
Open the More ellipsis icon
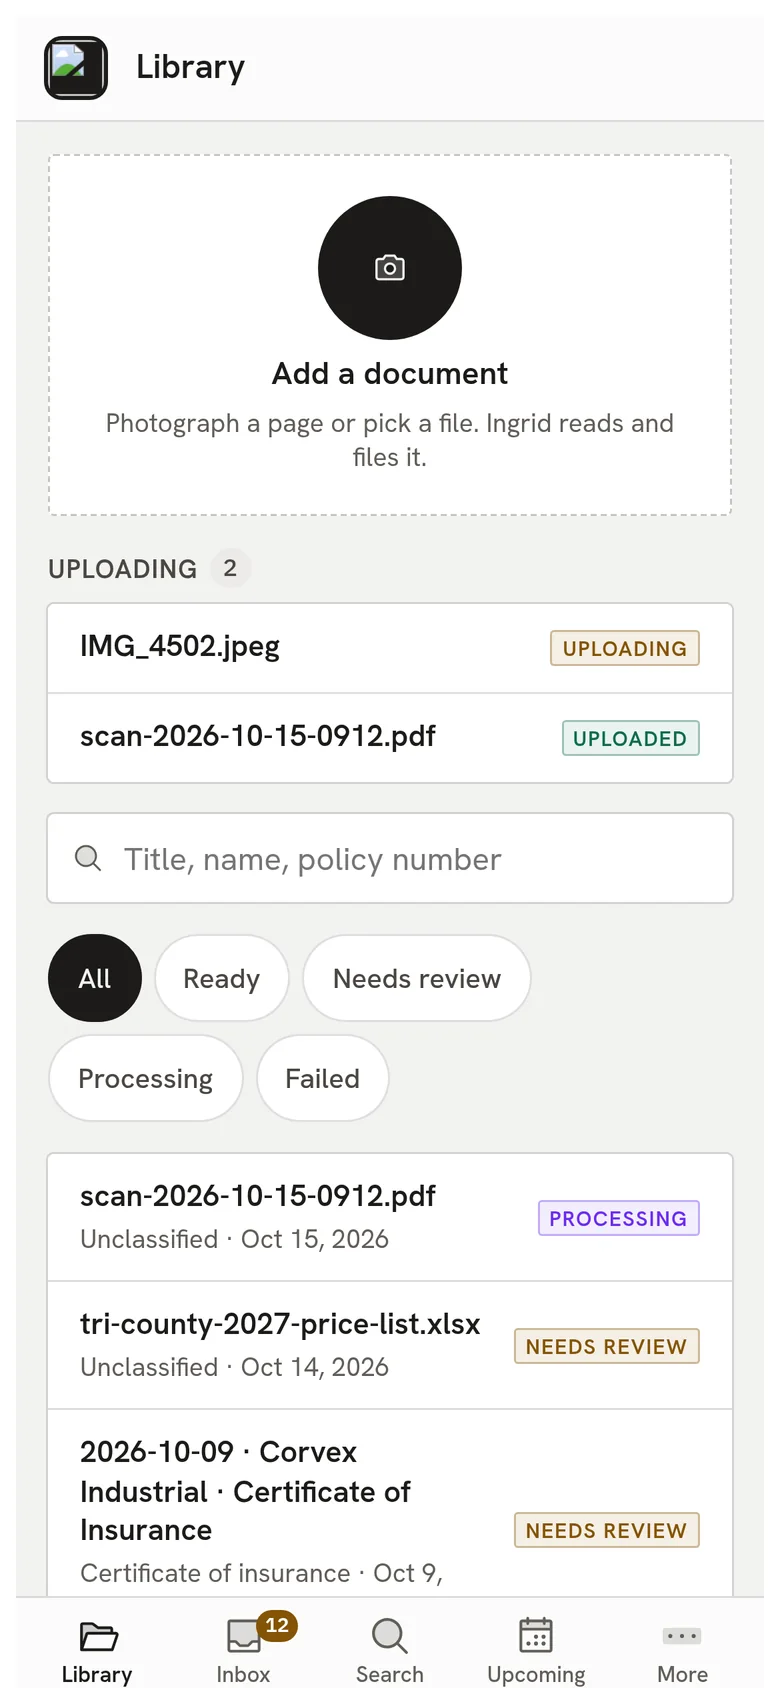[x=682, y=1637]
